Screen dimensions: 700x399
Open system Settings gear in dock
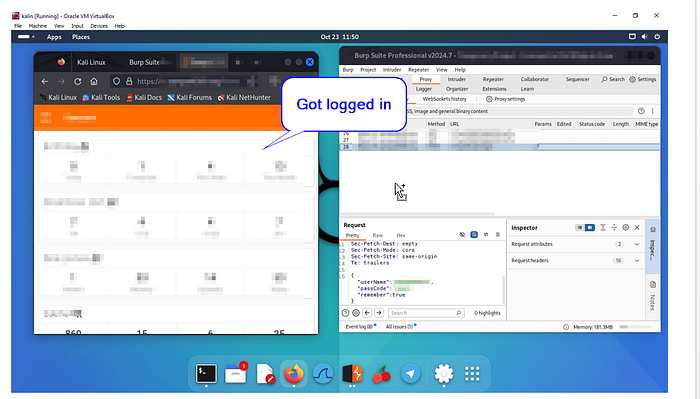pos(444,374)
